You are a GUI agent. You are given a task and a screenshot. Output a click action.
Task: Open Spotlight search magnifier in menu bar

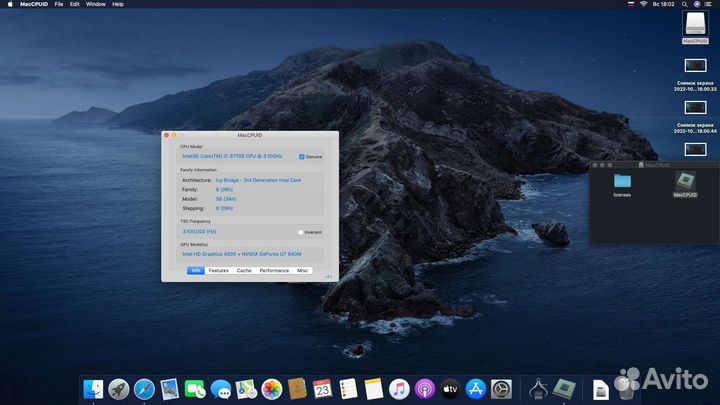click(684, 4)
